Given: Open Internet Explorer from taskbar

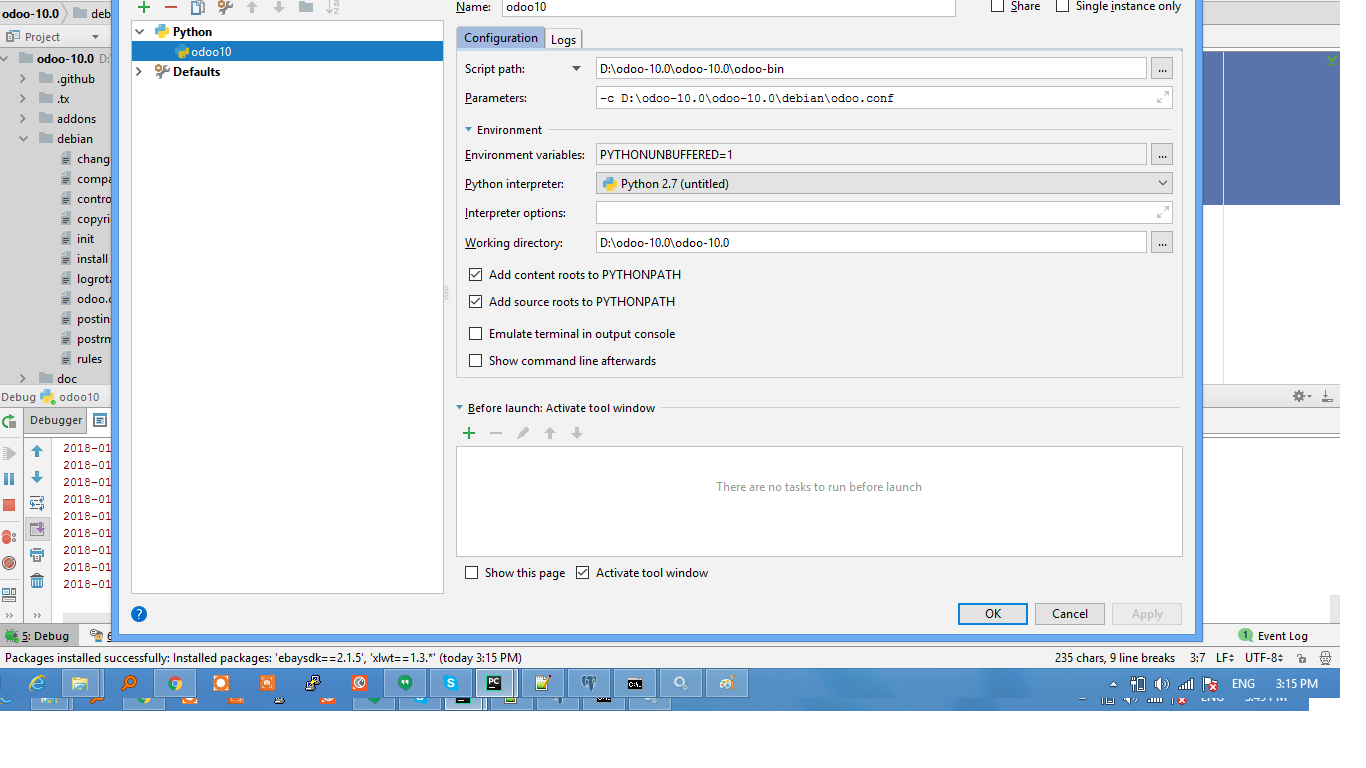Looking at the screenshot, I should pyautogui.click(x=37, y=683).
